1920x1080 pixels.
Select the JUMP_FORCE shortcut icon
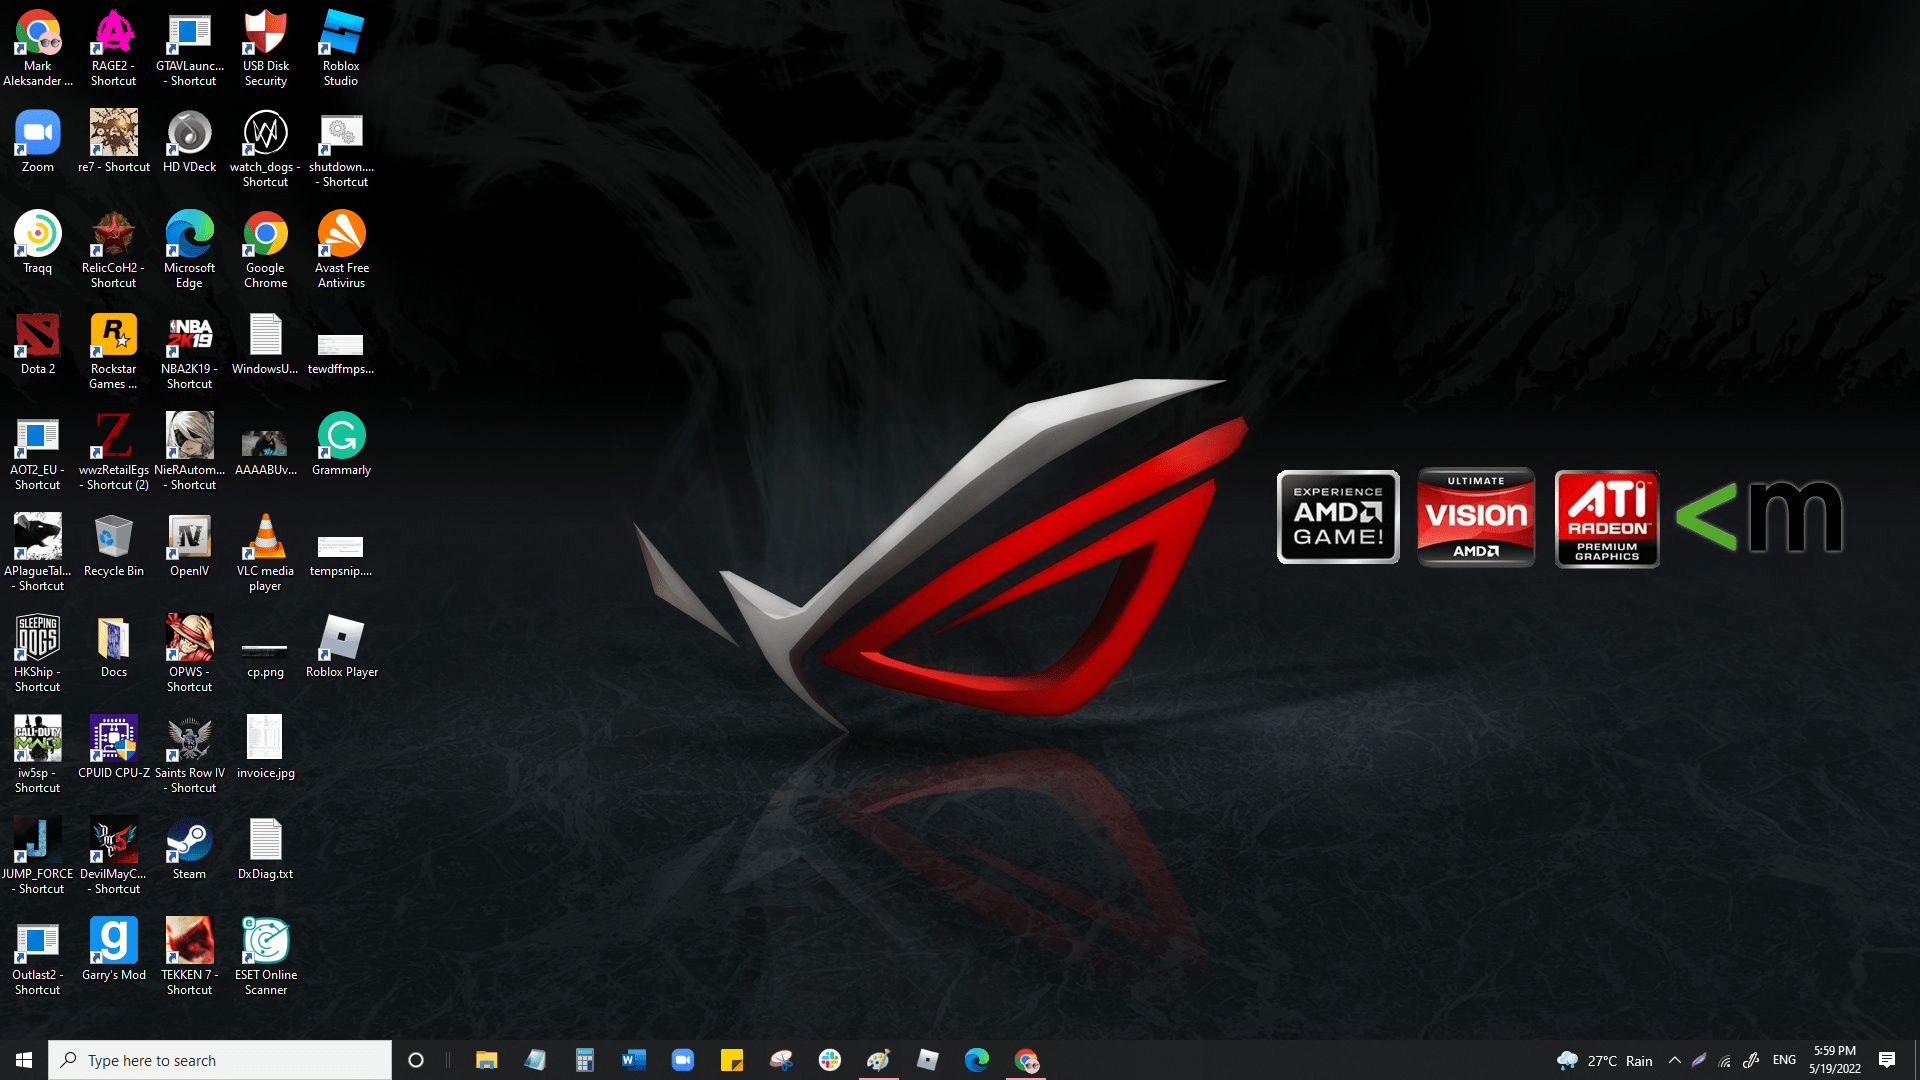coord(38,856)
